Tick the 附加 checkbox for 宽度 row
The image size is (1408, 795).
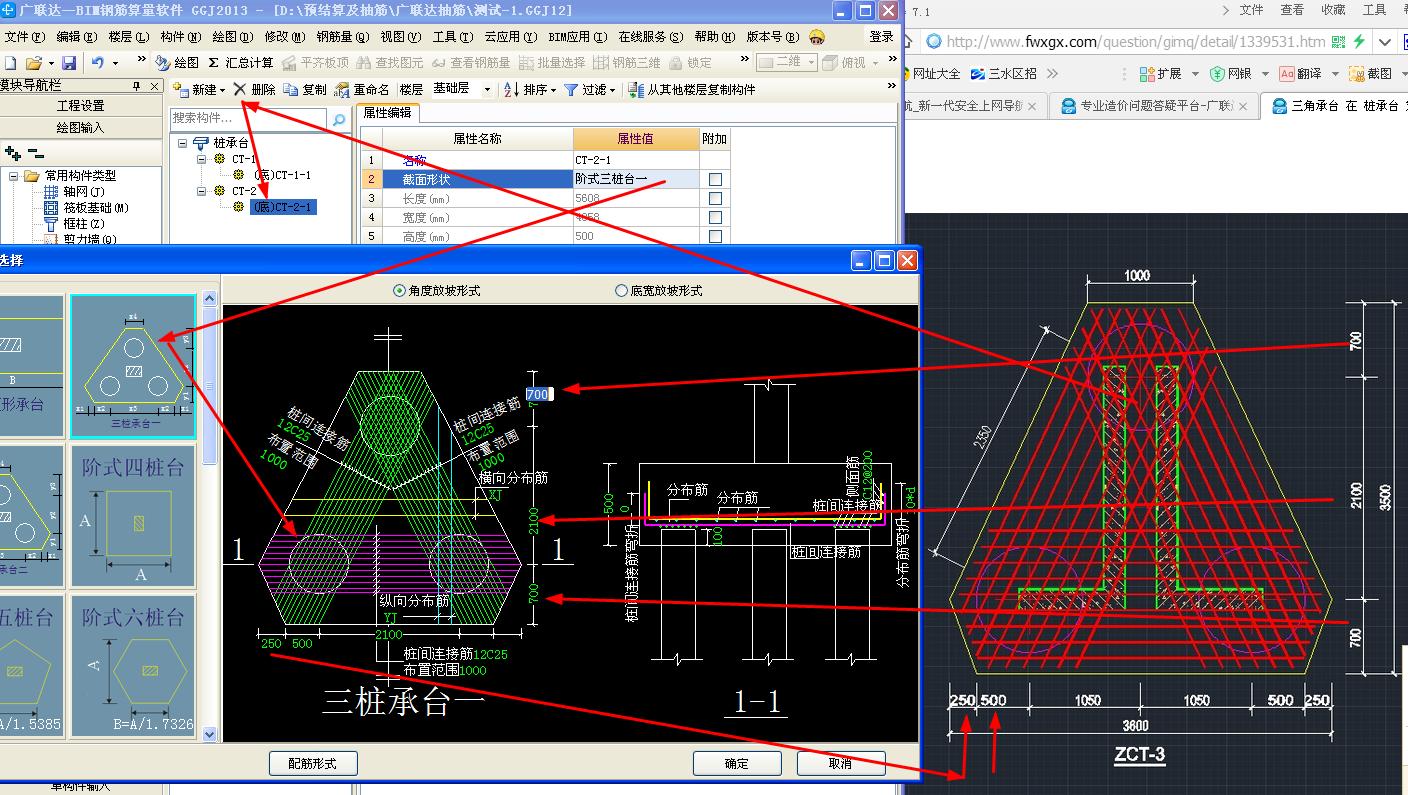tap(715, 218)
